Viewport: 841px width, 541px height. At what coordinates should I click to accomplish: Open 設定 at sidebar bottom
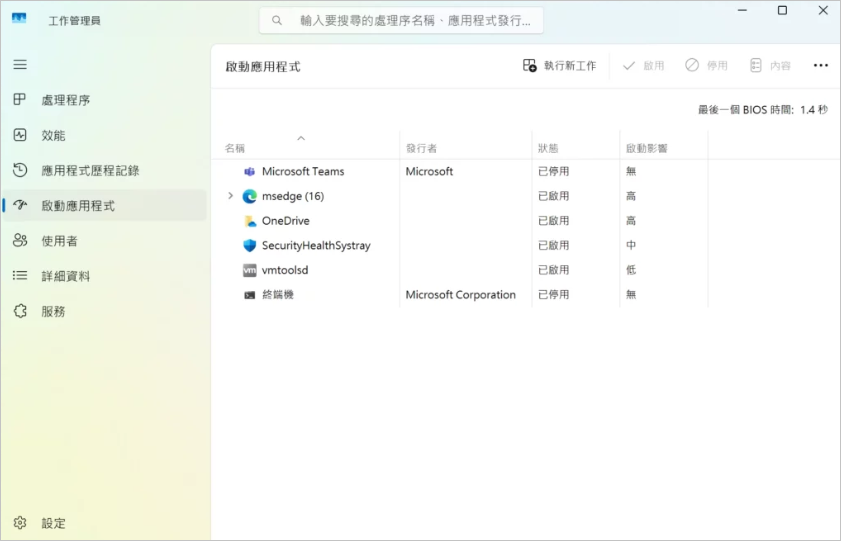tap(105, 523)
